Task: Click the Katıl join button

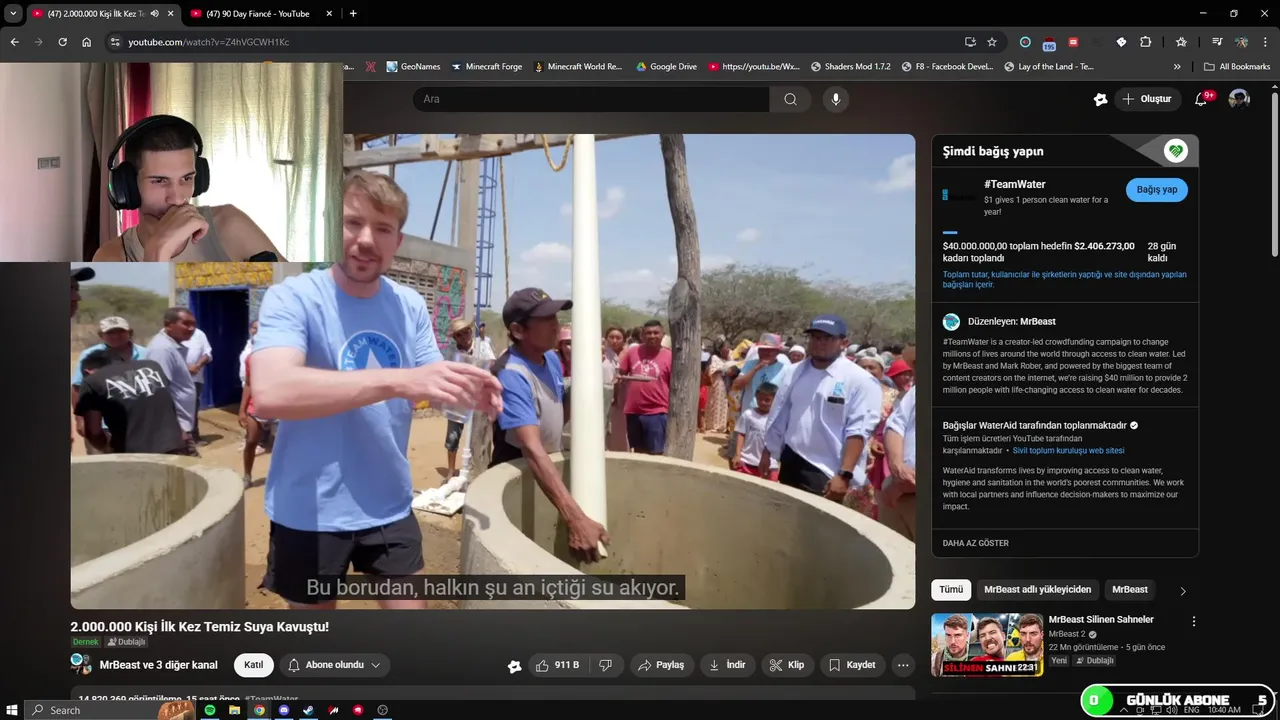Action: point(254,665)
